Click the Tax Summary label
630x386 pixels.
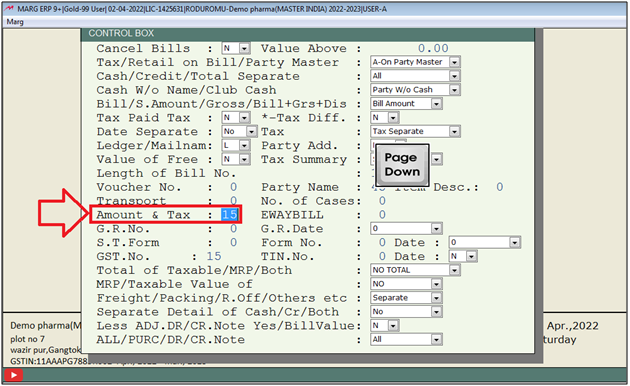point(304,159)
